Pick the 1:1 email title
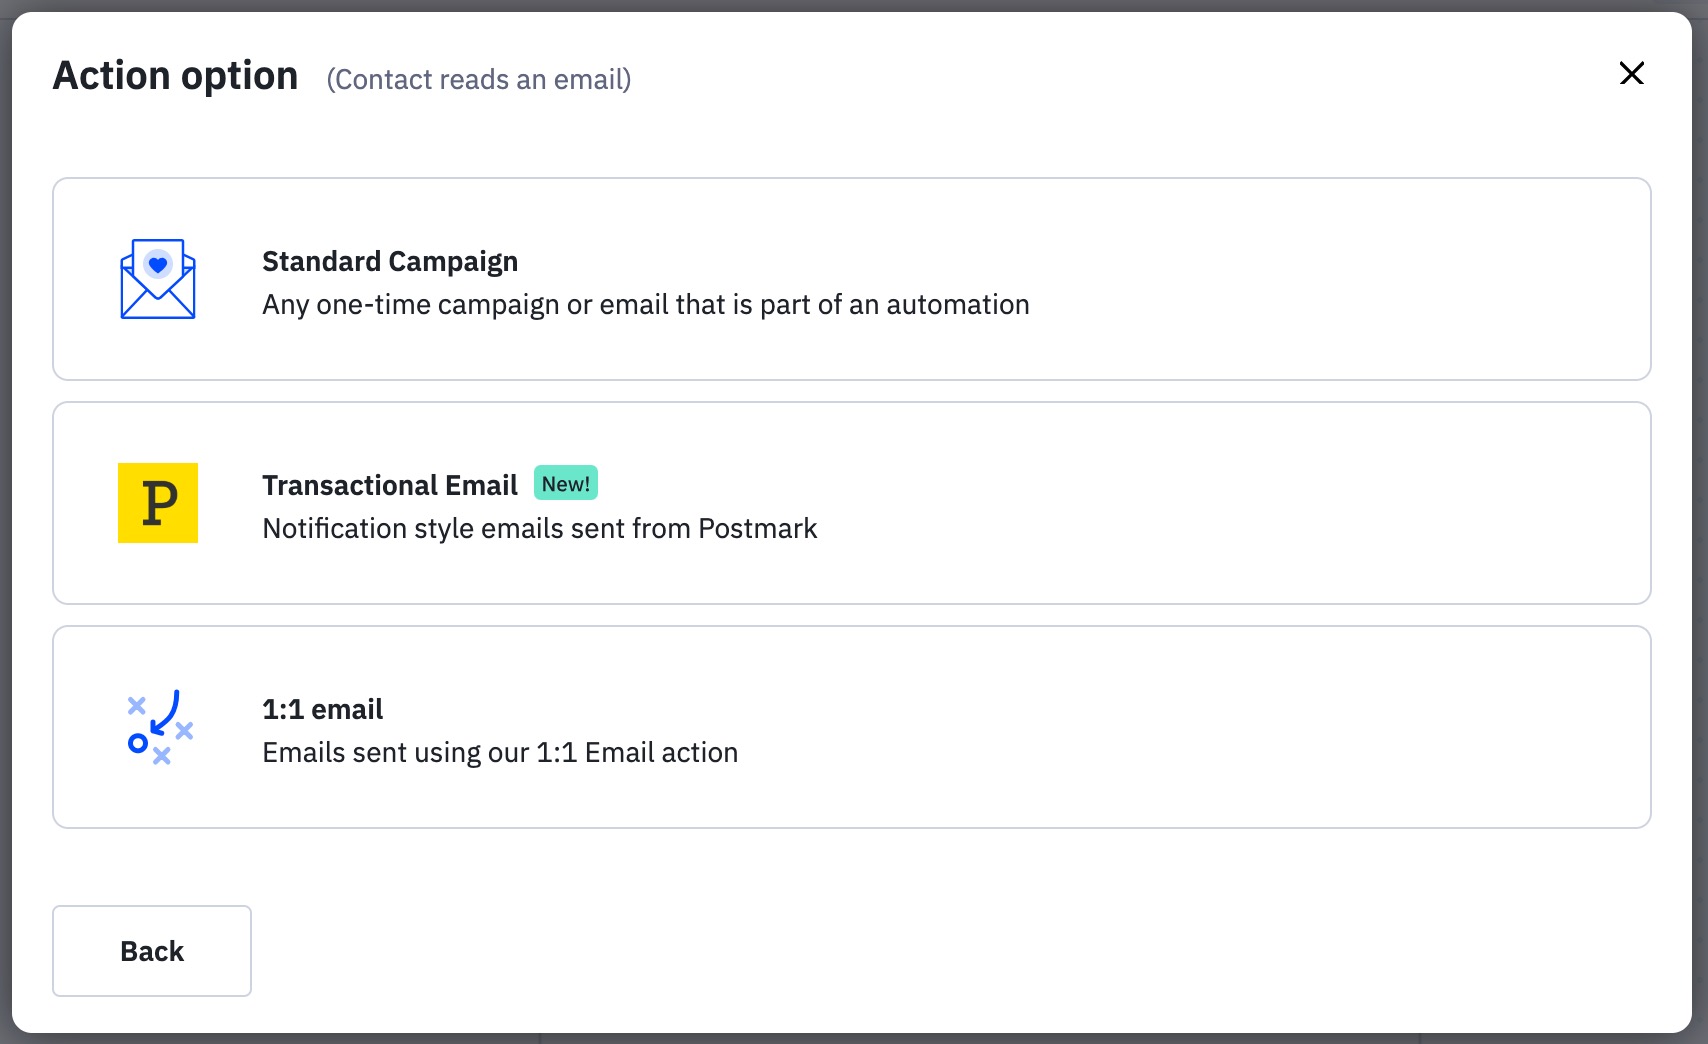Viewport: 1708px width, 1044px height. point(322,710)
